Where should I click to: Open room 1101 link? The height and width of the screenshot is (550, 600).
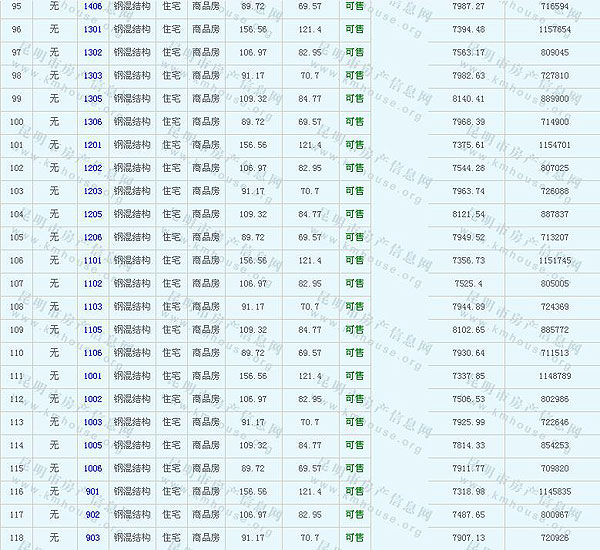(92, 260)
